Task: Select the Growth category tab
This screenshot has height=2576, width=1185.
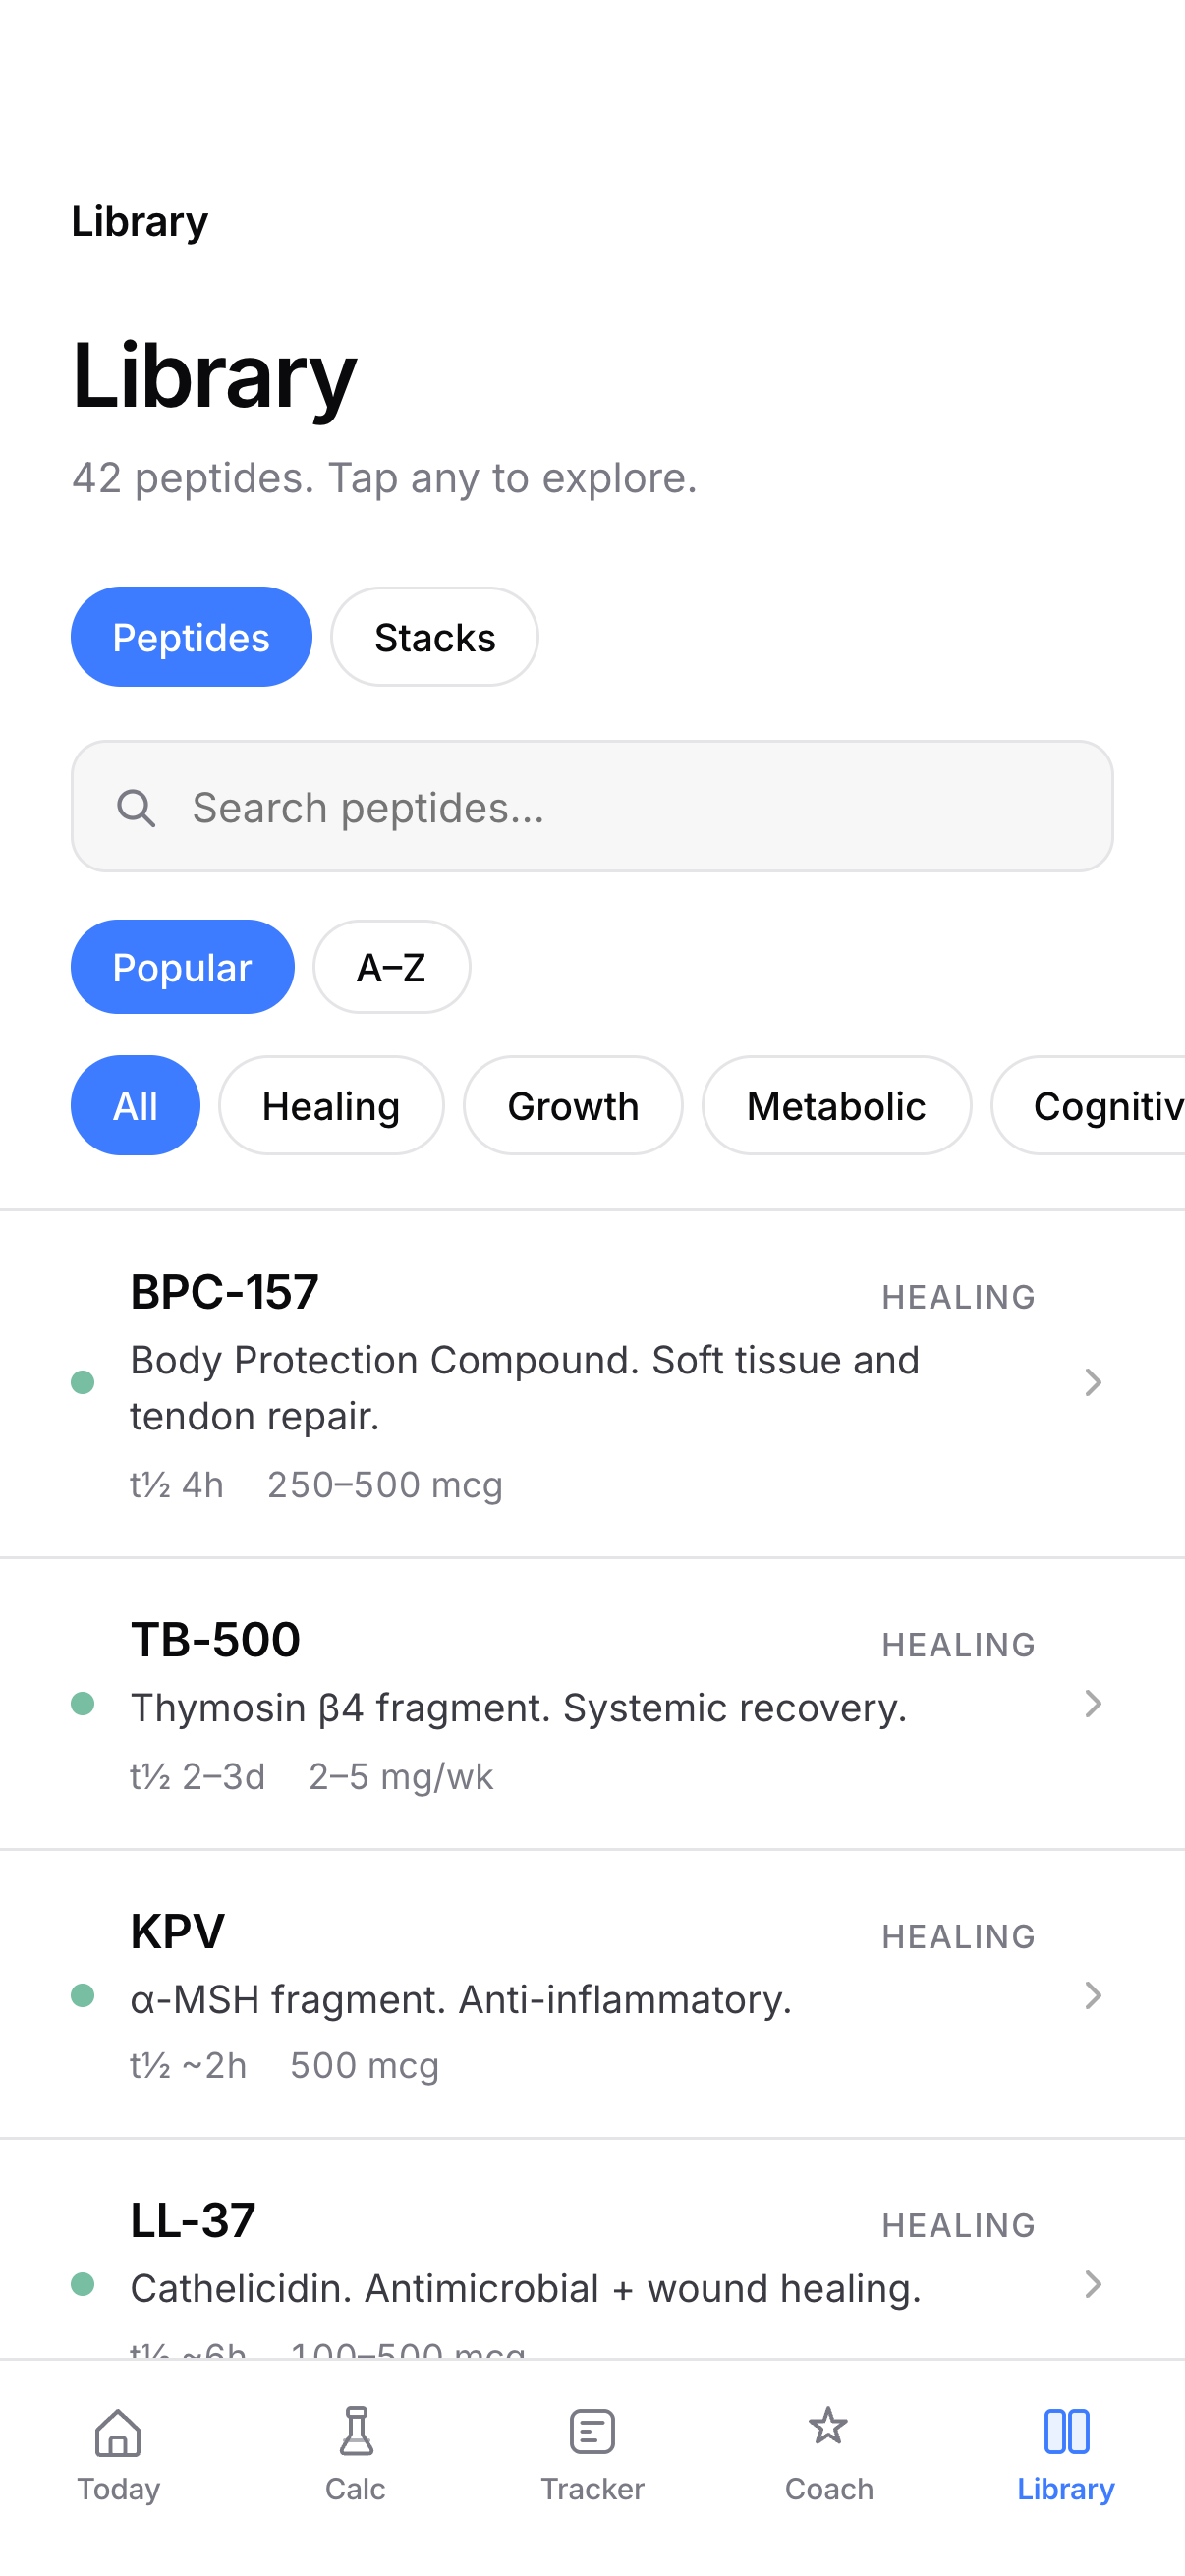Action: pos(573,1105)
